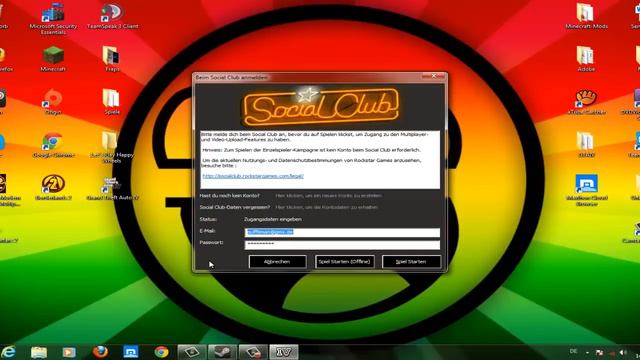
Task: Open the Adobe folder on desktop
Action: tap(586, 60)
